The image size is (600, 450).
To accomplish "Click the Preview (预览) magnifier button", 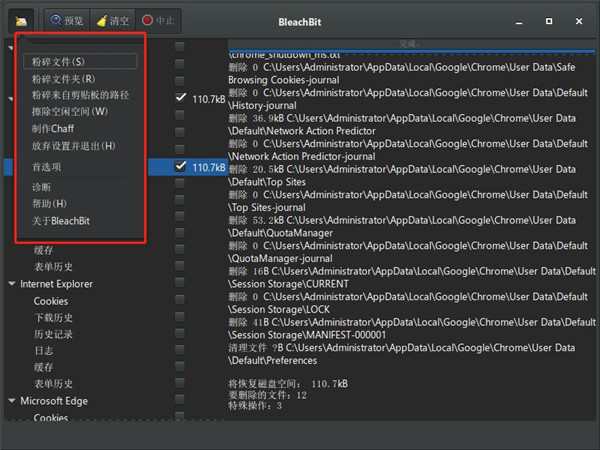I will (67, 21).
